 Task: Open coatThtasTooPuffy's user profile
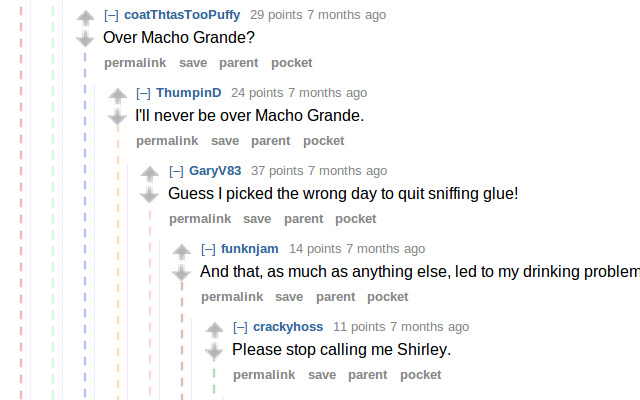[182, 15]
